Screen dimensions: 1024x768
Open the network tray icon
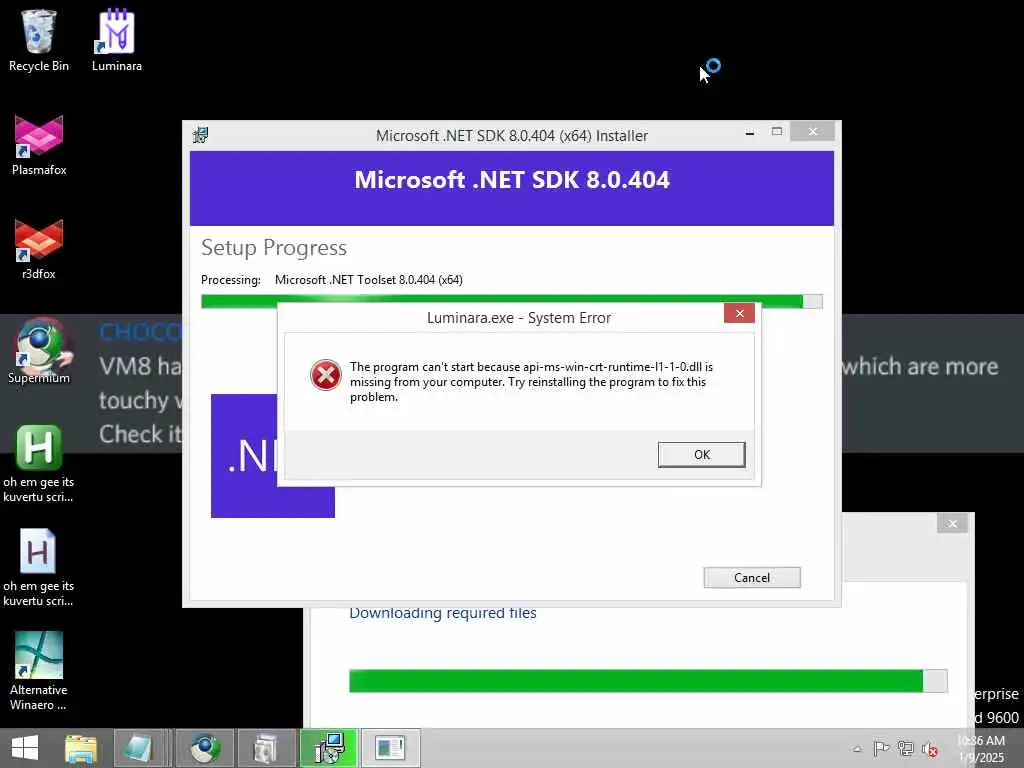pos(905,748)
